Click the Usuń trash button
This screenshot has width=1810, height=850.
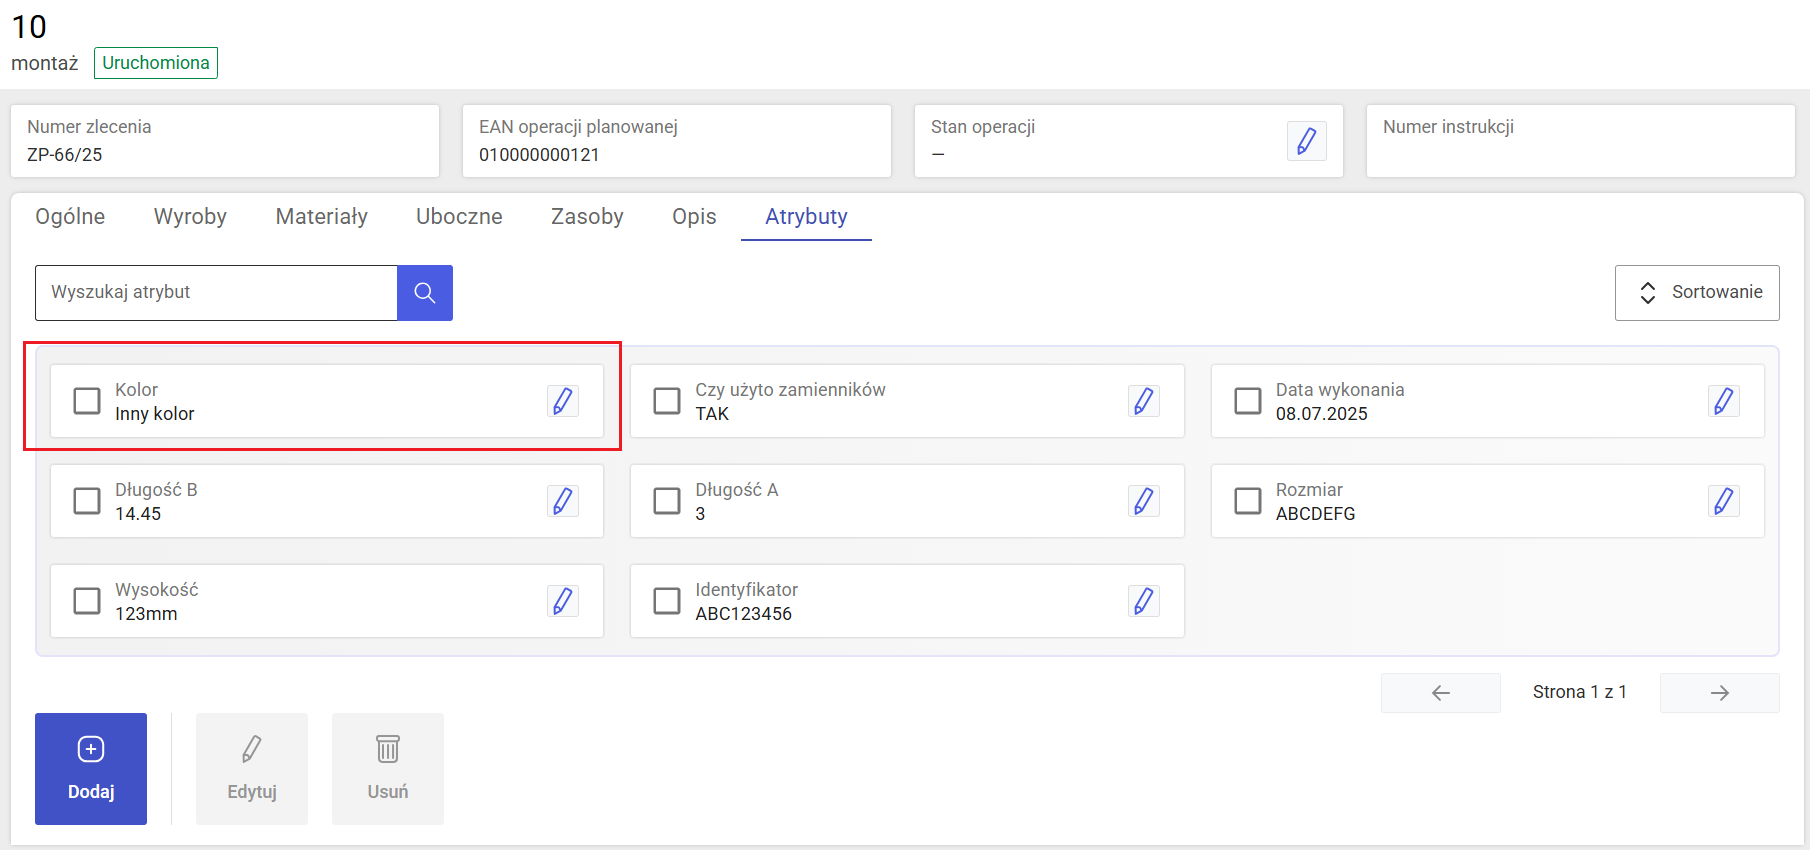(x=387, y=769)
